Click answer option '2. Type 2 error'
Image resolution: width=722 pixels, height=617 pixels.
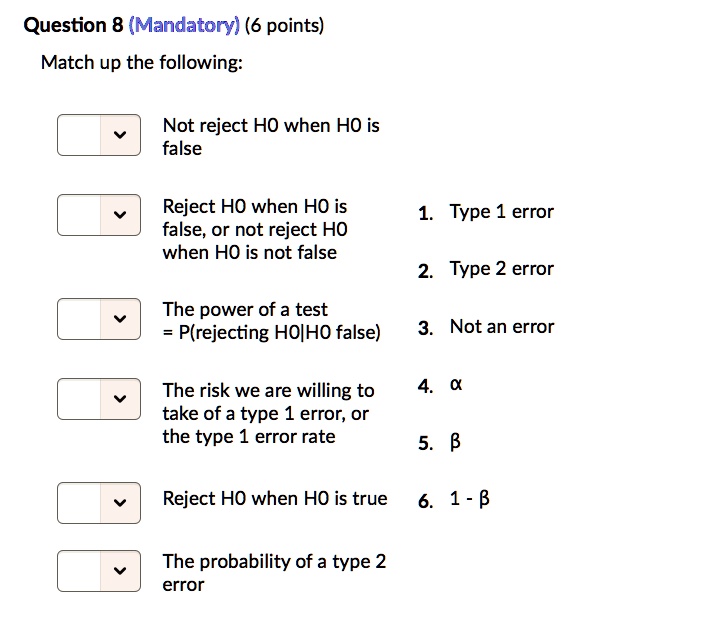[486, 269]
